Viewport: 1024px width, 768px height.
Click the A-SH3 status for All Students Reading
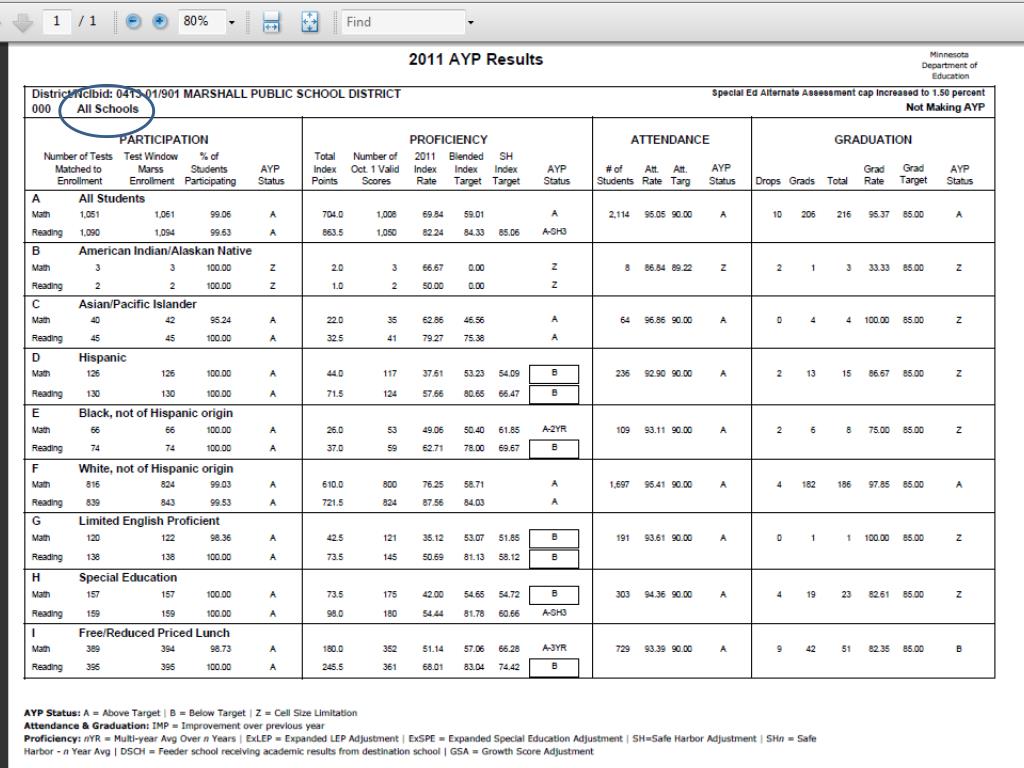coord(554,232)
